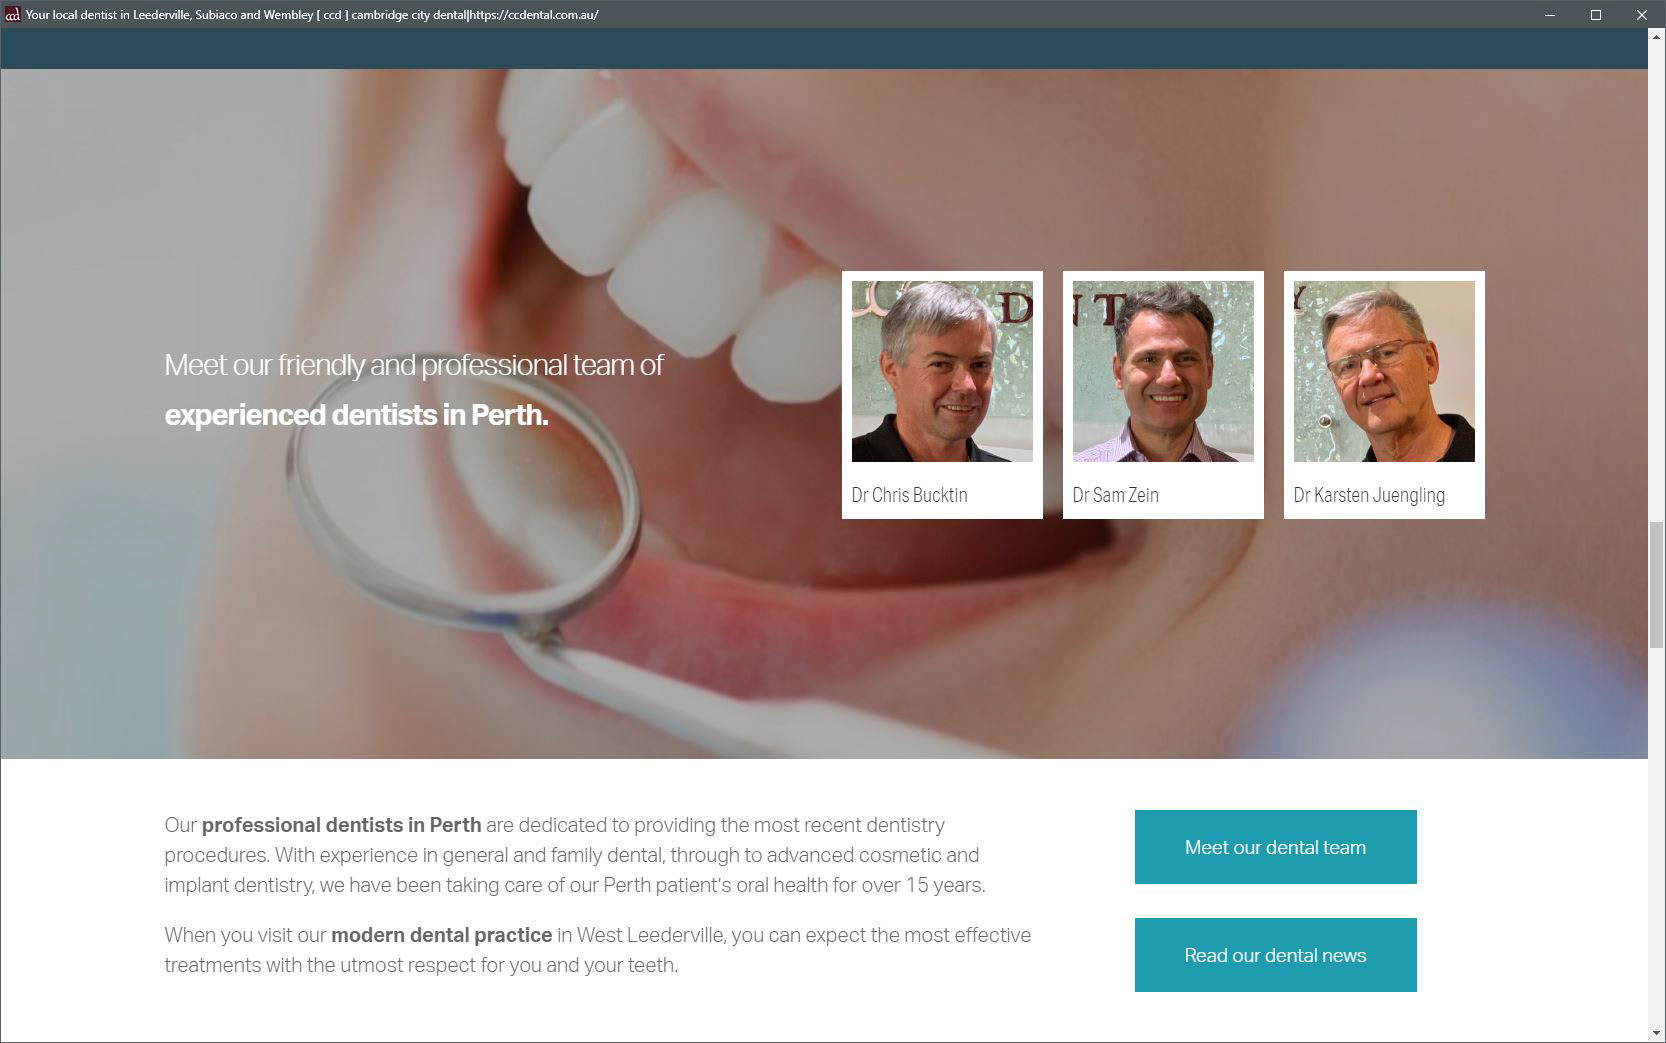Maximize the browser window
Screen dimensions: 1666x1043
(x=1596, y=14)
